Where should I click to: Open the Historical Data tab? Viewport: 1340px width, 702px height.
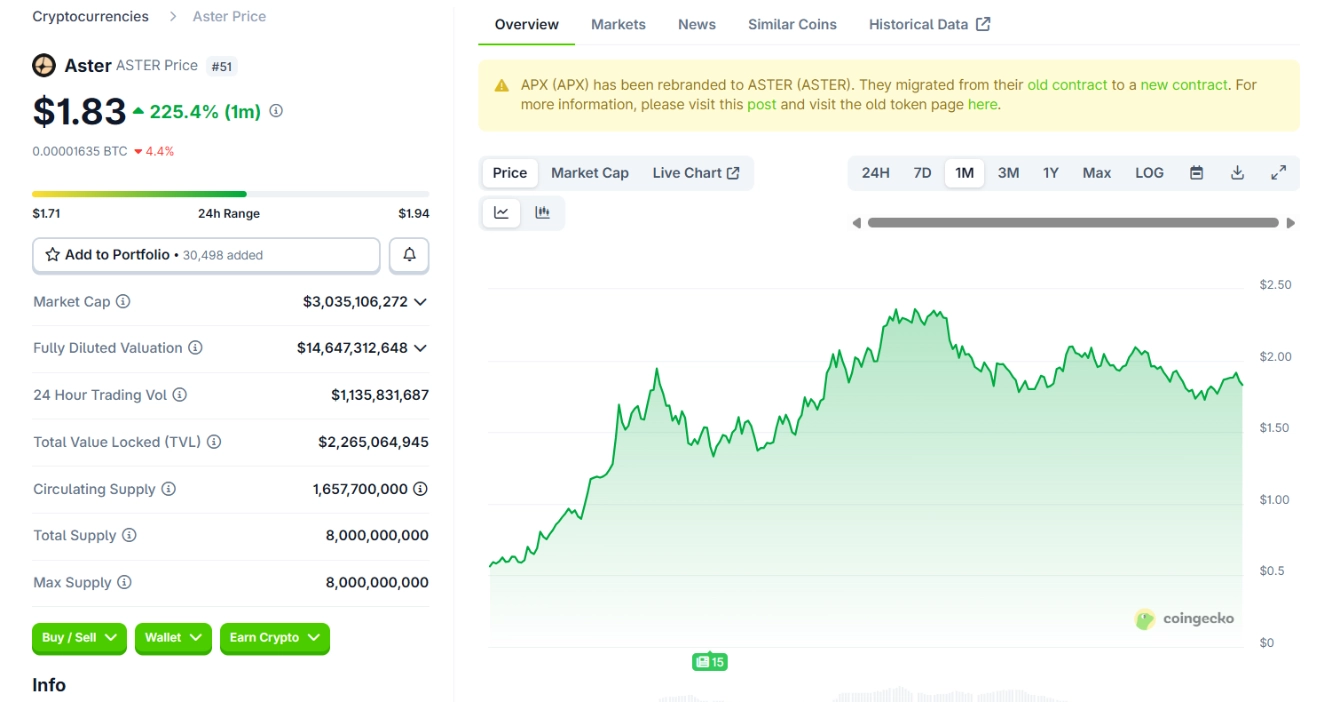pyautogui.click(x=929, y=24)
